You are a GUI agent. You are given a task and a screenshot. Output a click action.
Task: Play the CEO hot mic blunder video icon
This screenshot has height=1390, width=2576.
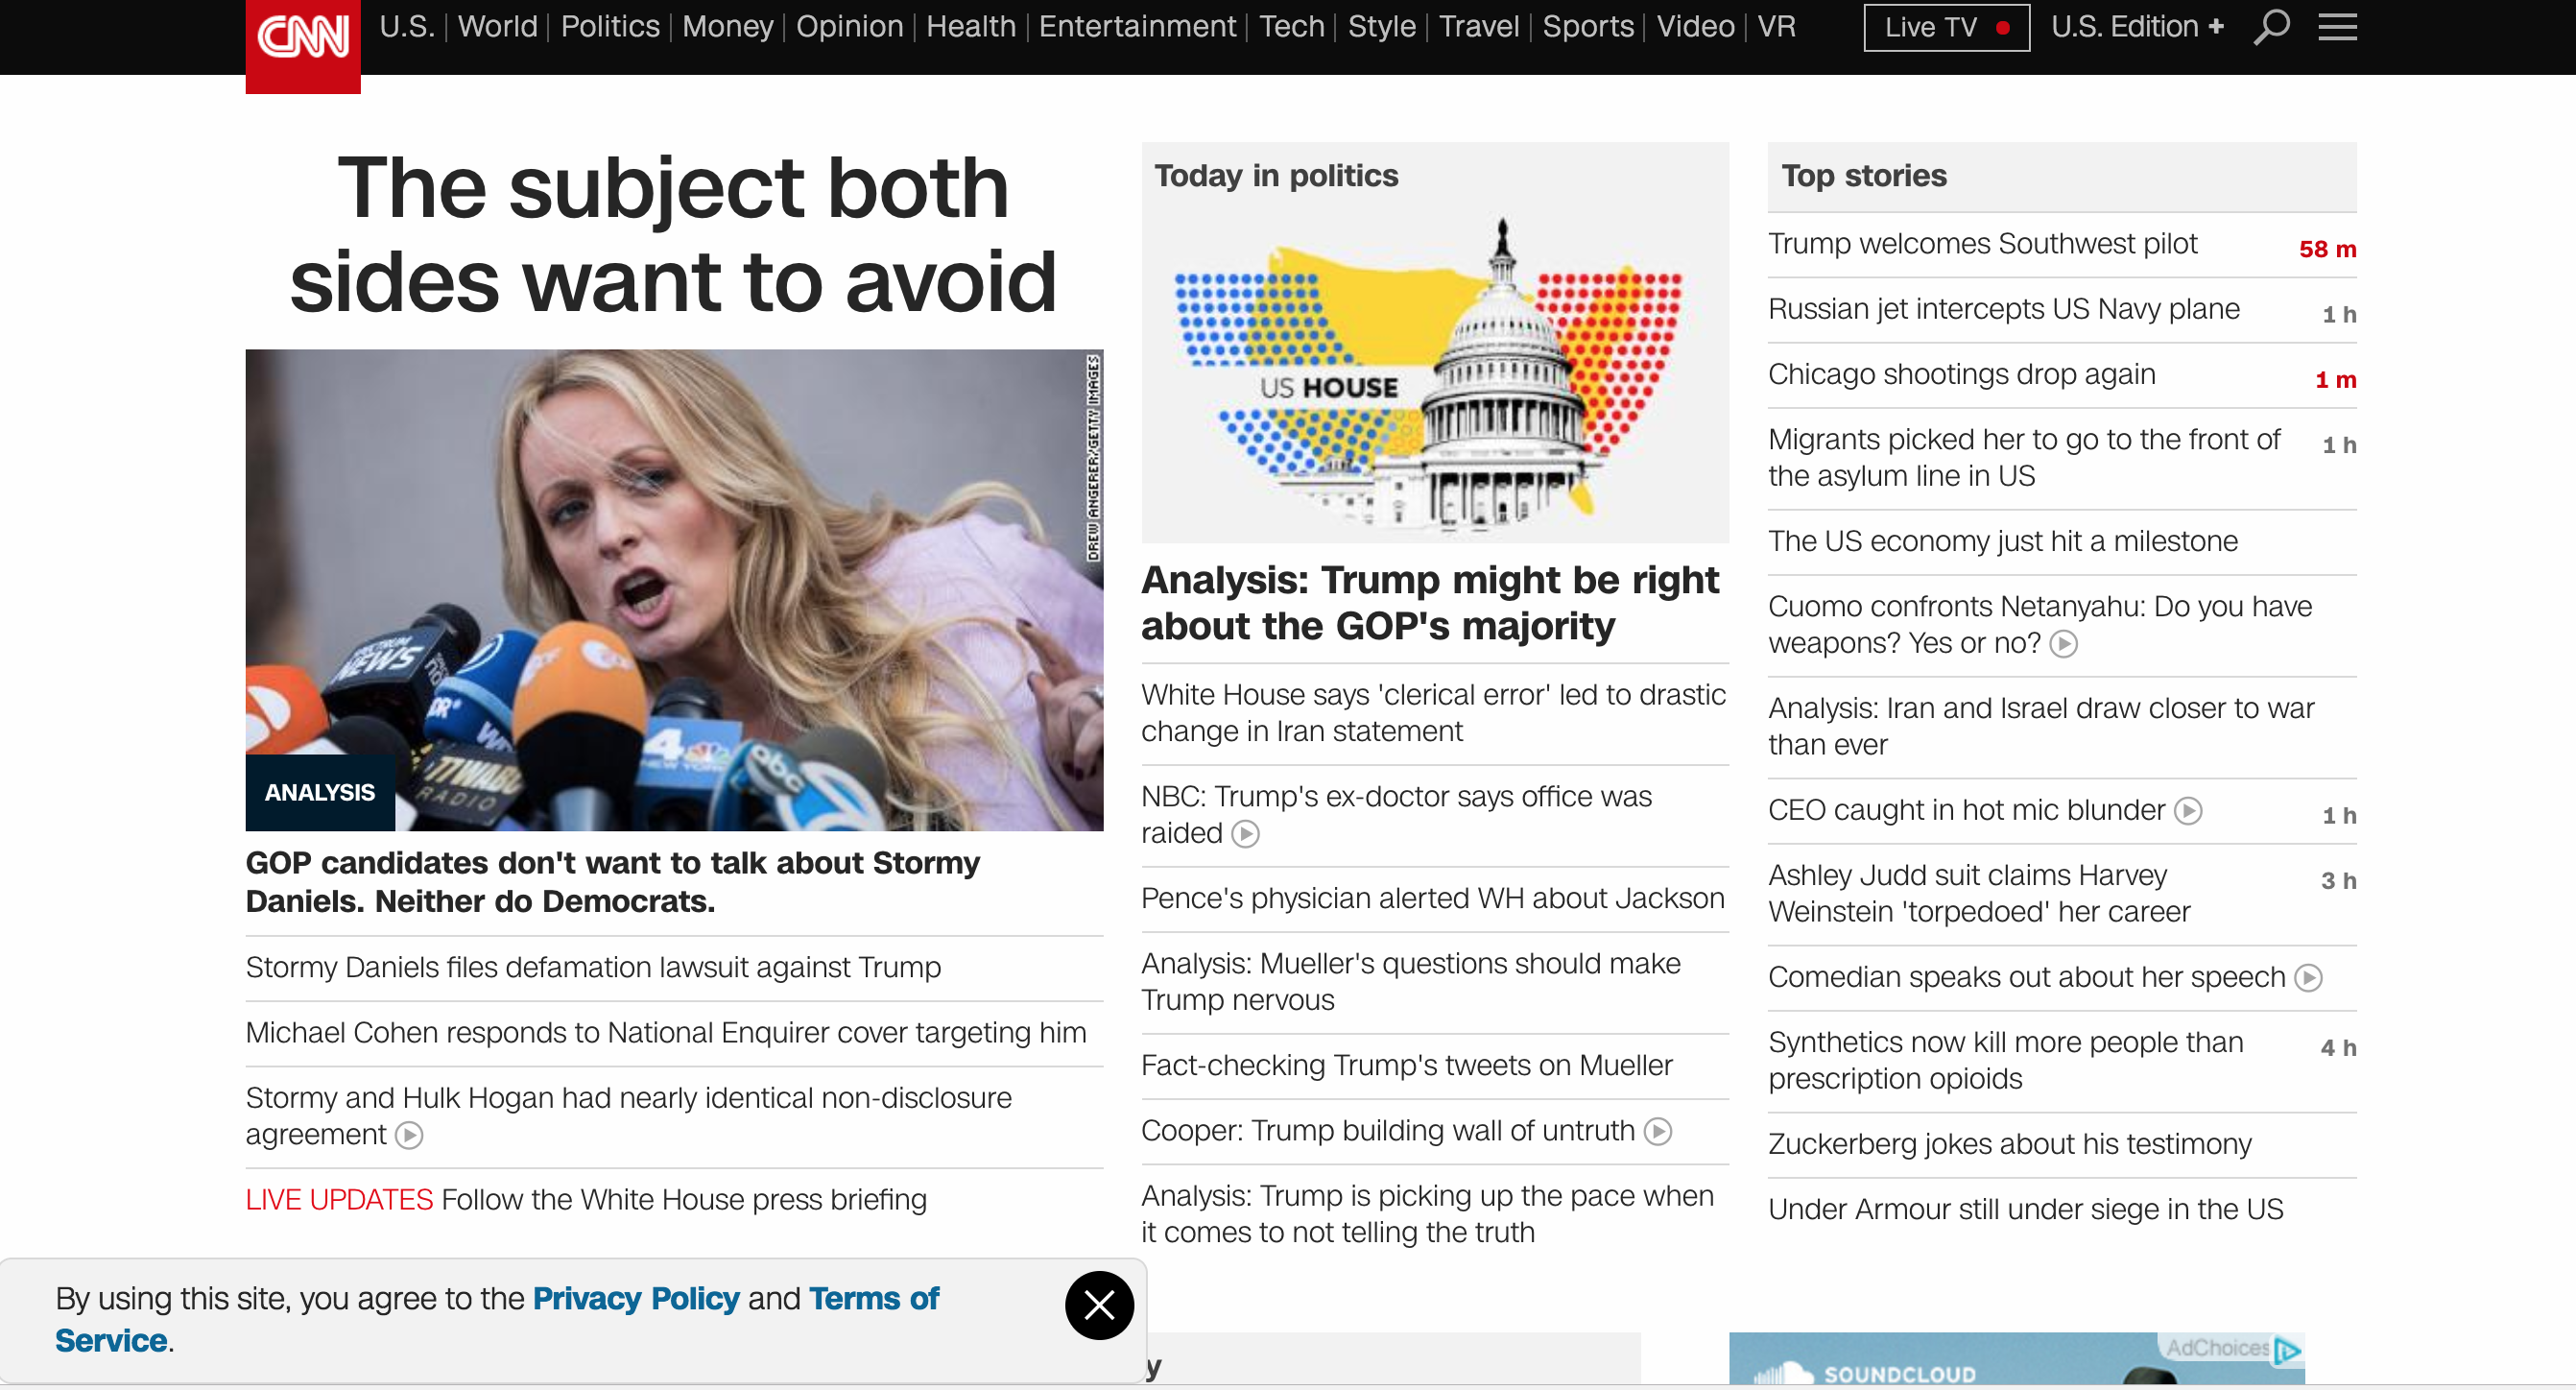click(2188, 810)
